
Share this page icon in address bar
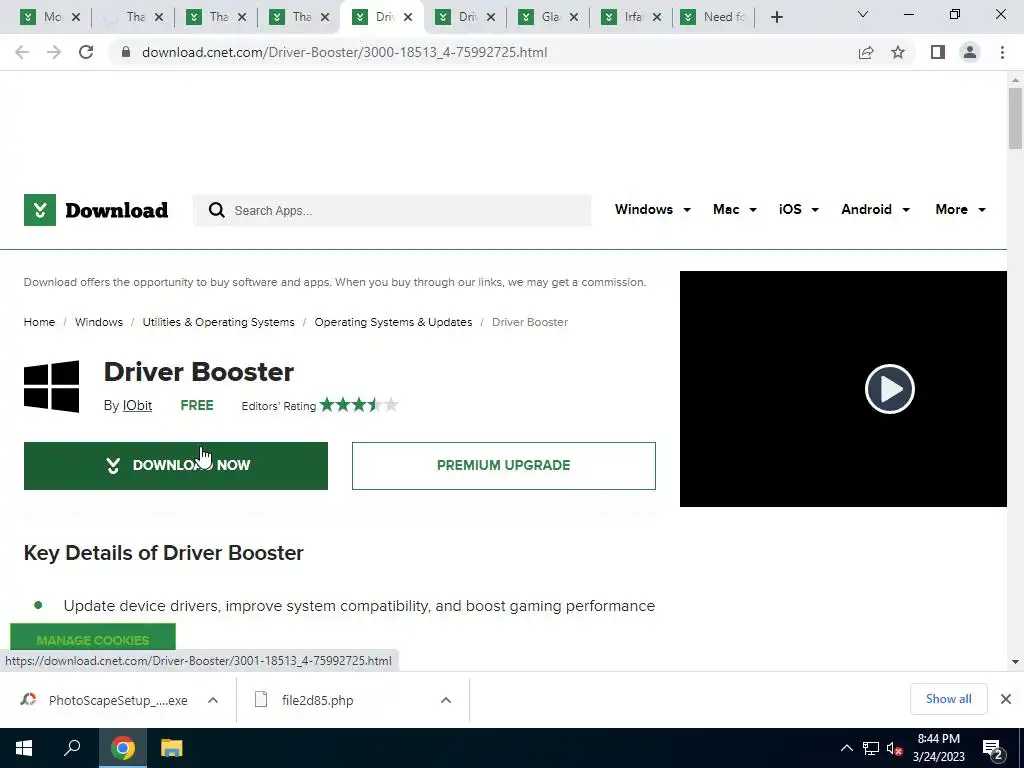[x=866, y=52]
